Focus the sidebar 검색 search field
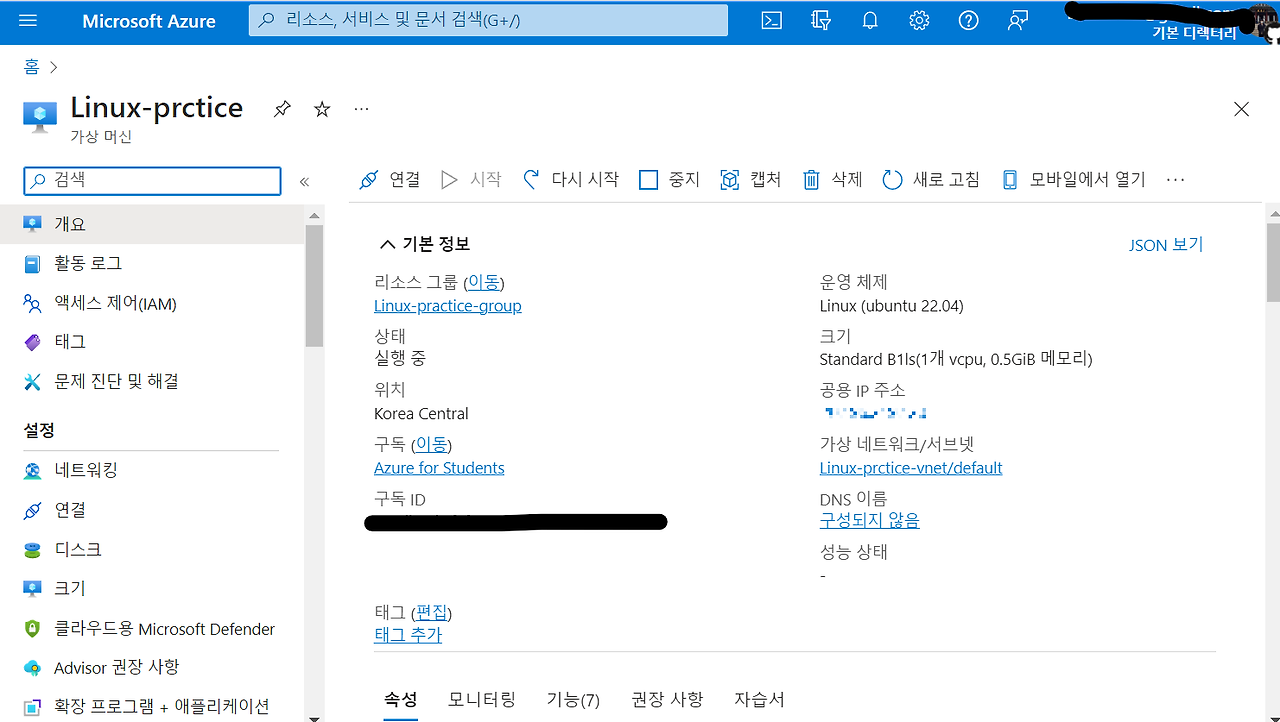1280x722 pixels. point(152,180)
